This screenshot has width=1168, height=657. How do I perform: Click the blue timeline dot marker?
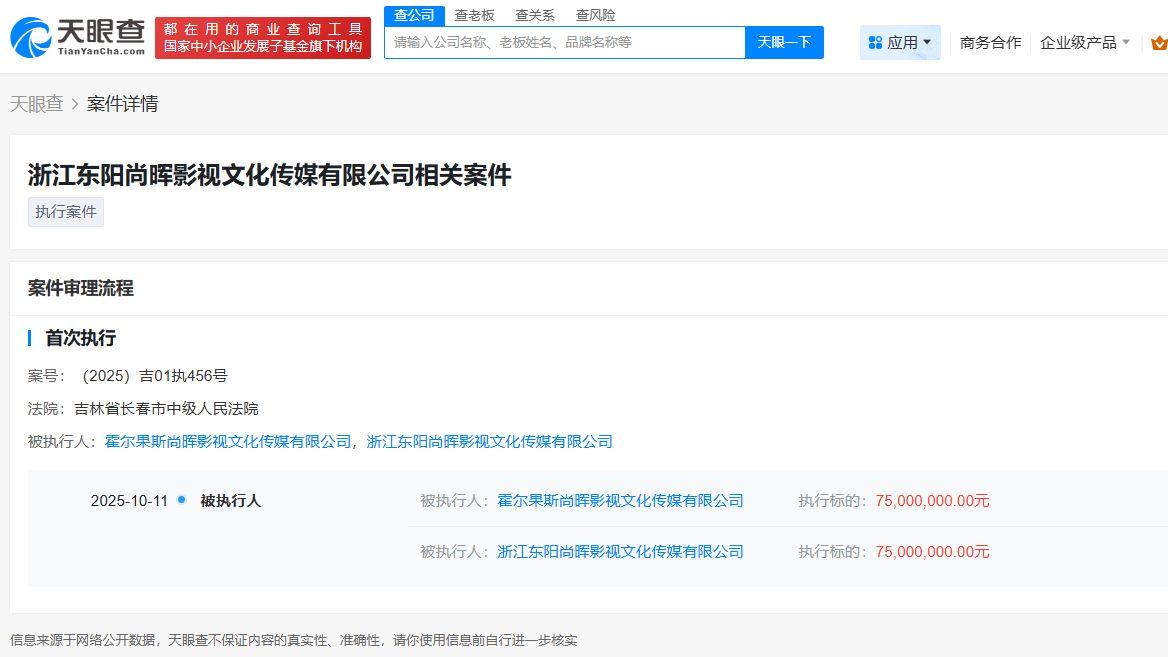point(181,500)
